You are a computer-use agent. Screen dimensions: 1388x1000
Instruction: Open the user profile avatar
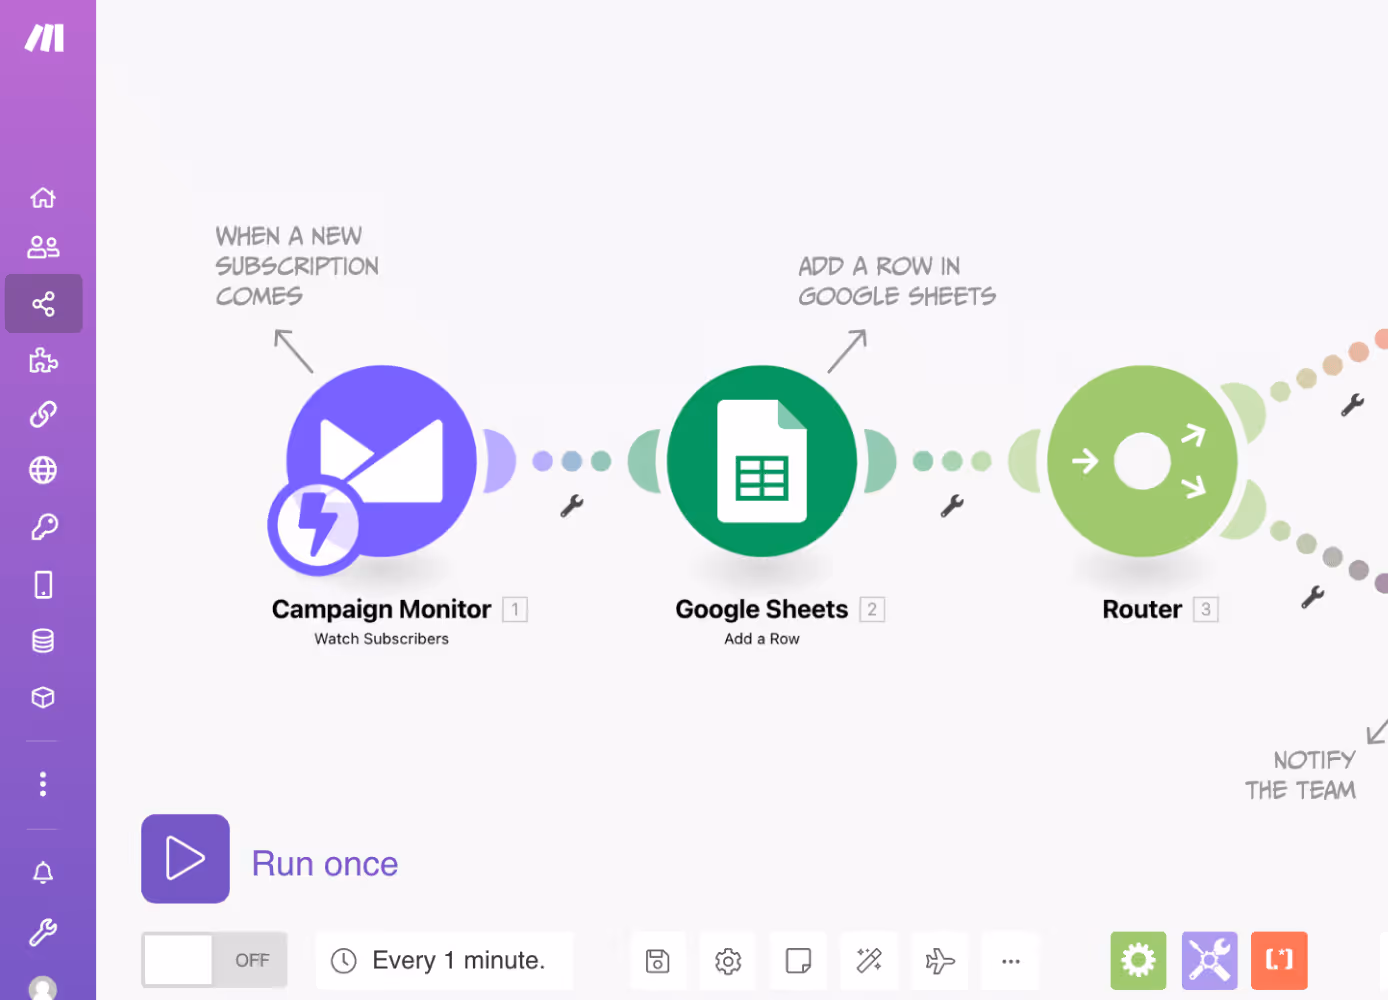tap(43, 988)
